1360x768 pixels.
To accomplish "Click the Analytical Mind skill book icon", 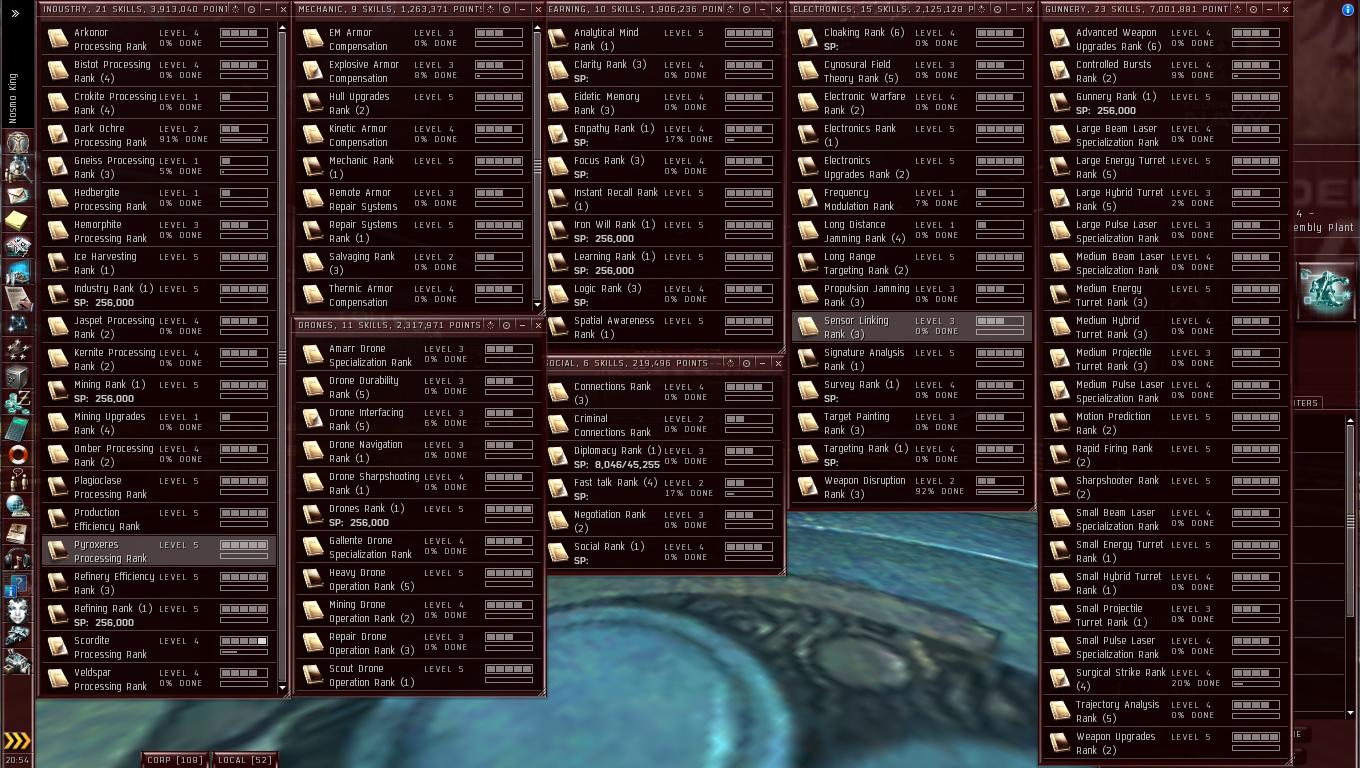I will click(558, 39).
